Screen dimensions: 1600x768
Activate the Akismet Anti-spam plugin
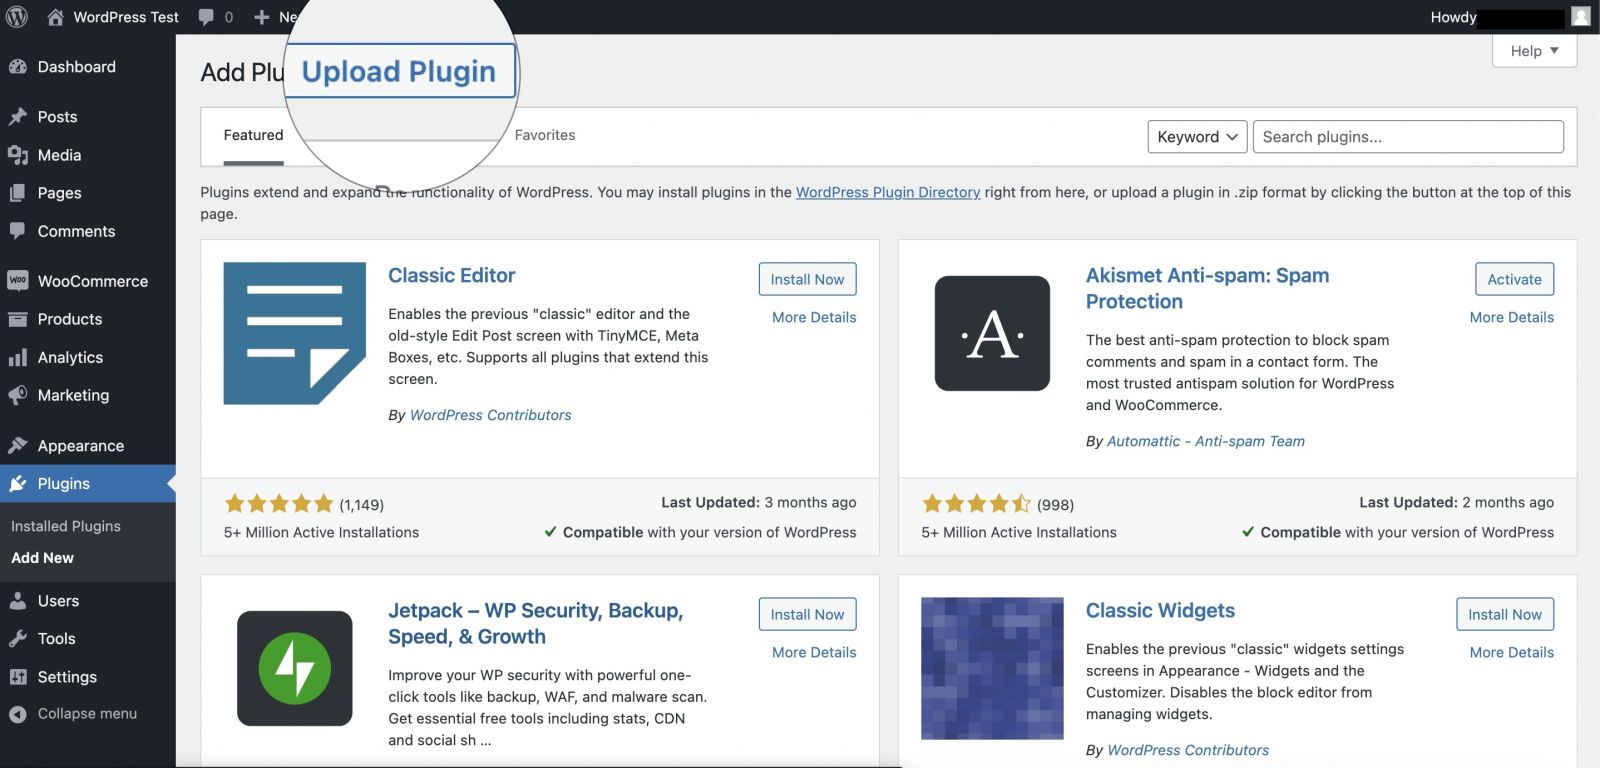click(x=1514, y=279)
